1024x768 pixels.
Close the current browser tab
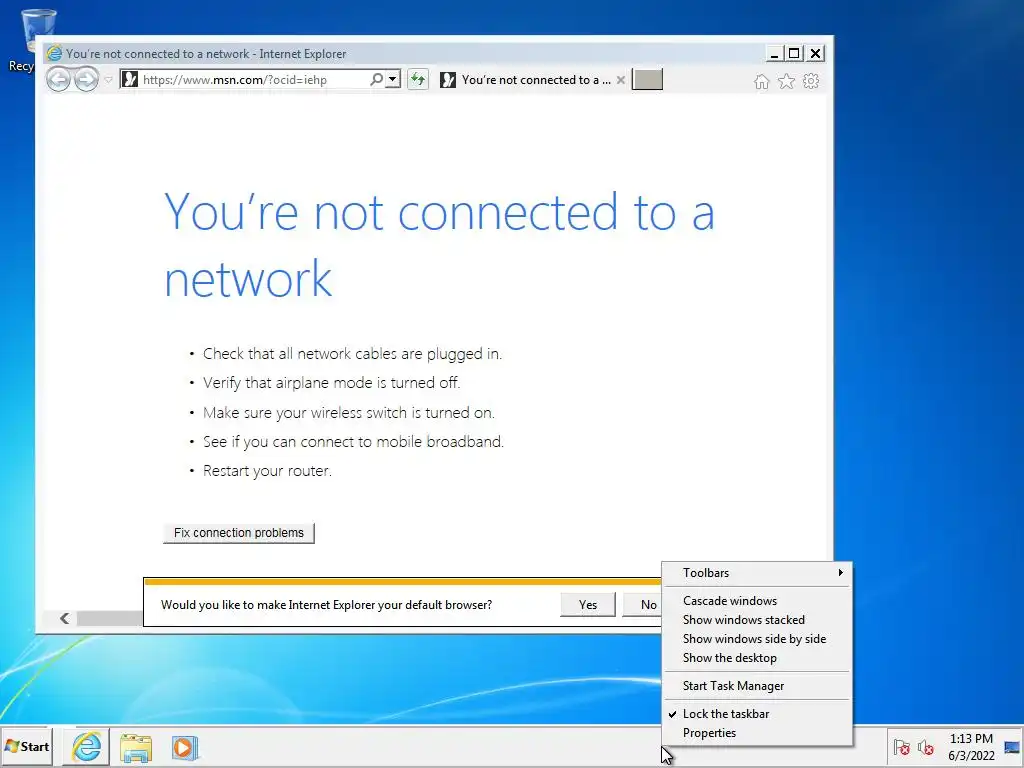pos(621,80)
